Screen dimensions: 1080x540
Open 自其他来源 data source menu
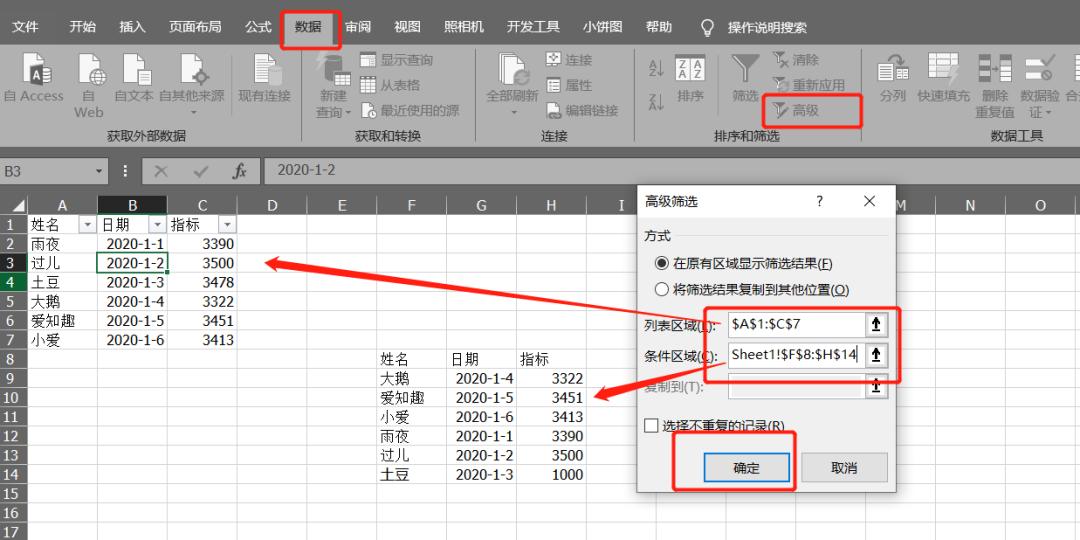tap(192, 85)
